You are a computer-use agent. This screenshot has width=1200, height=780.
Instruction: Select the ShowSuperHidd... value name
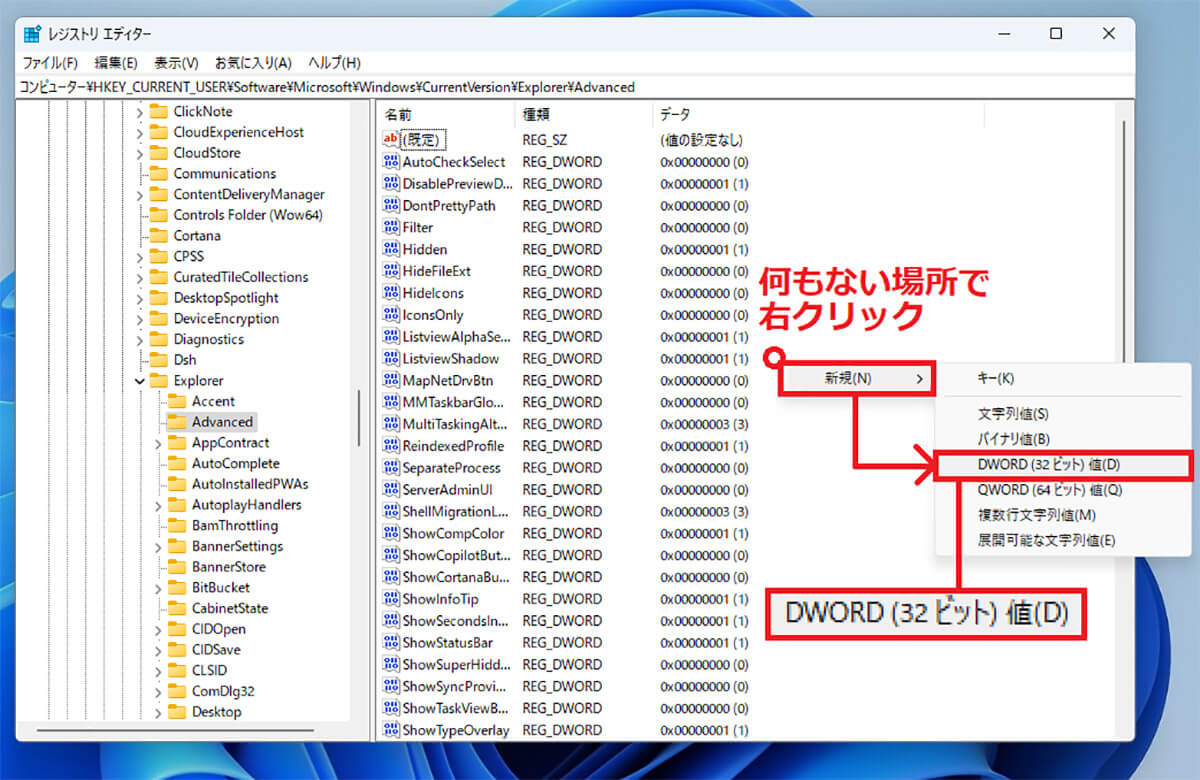[x=456, y=665]
